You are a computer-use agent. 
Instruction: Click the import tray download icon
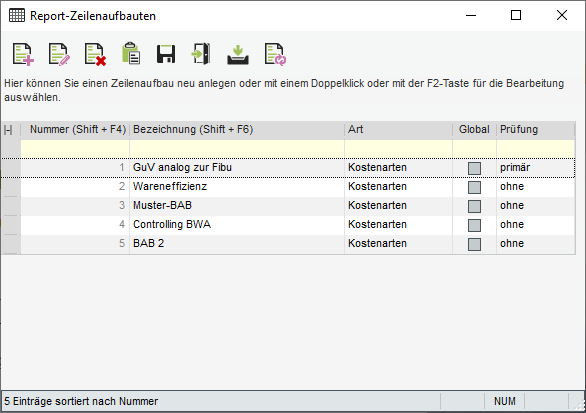coord(238,55)
